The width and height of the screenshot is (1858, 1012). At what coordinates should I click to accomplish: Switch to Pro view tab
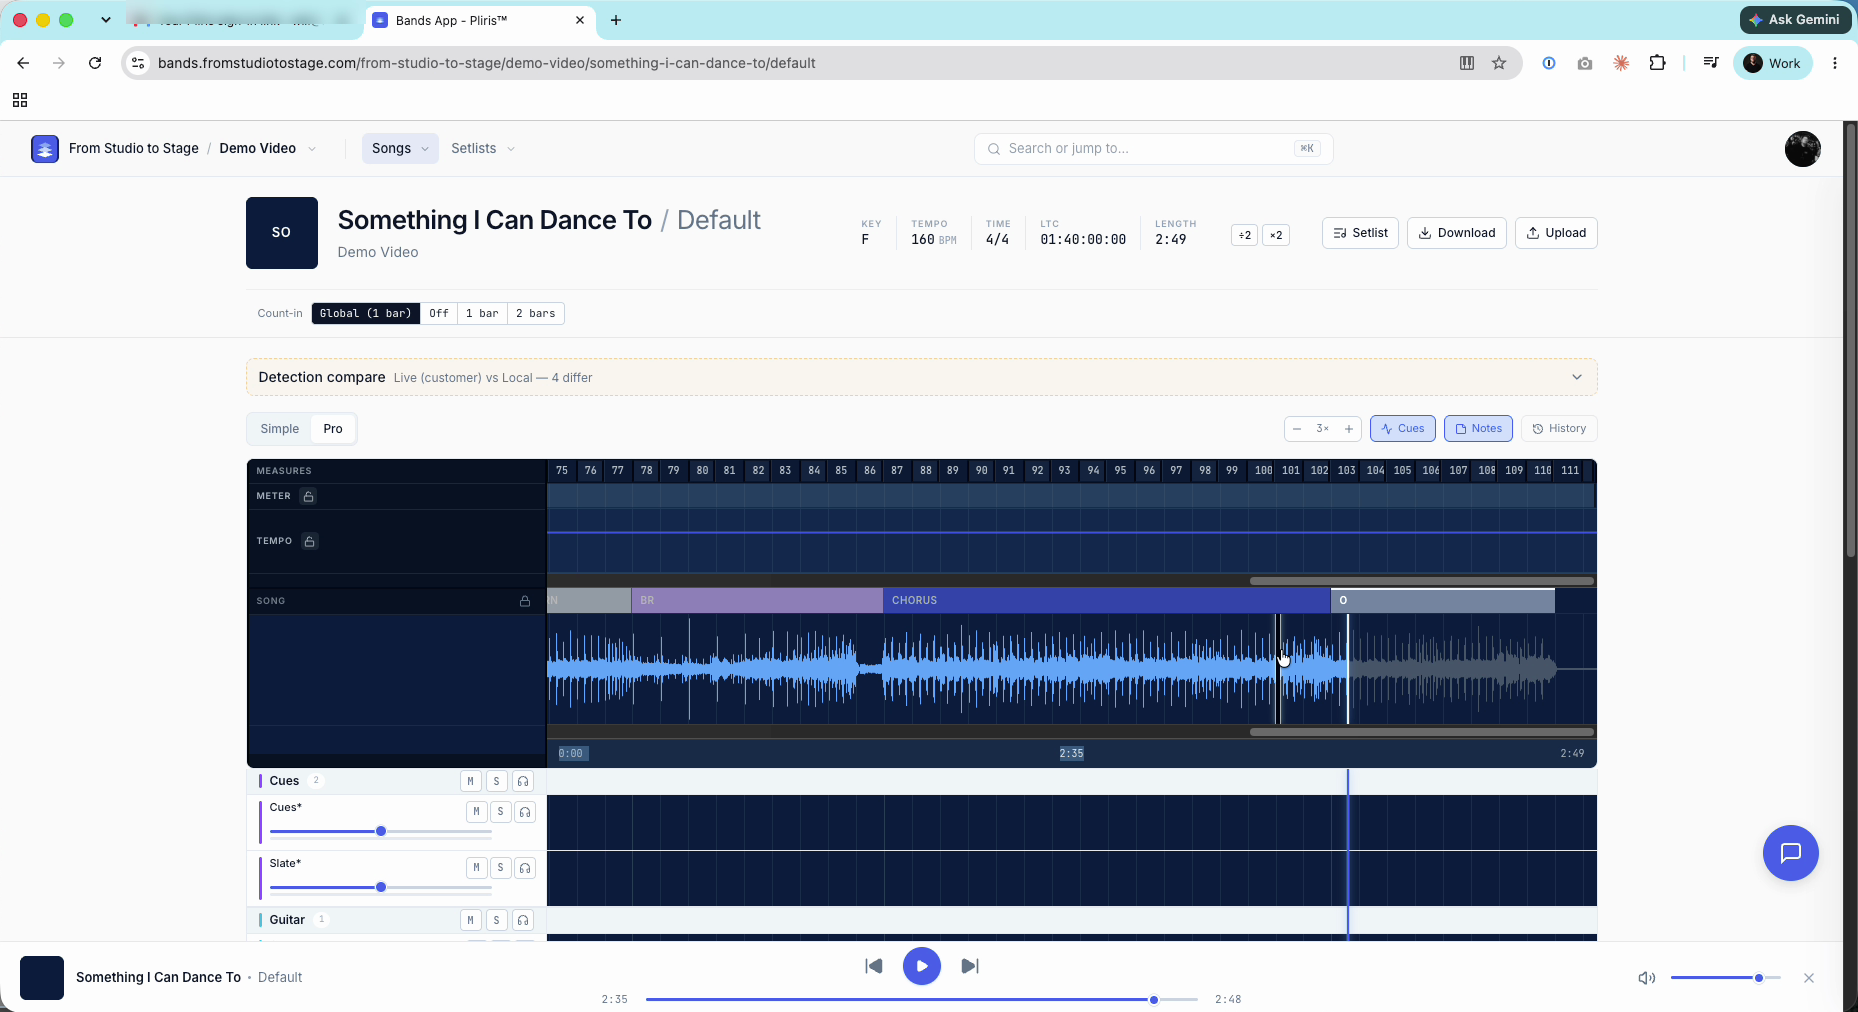(x=333, y=429)
